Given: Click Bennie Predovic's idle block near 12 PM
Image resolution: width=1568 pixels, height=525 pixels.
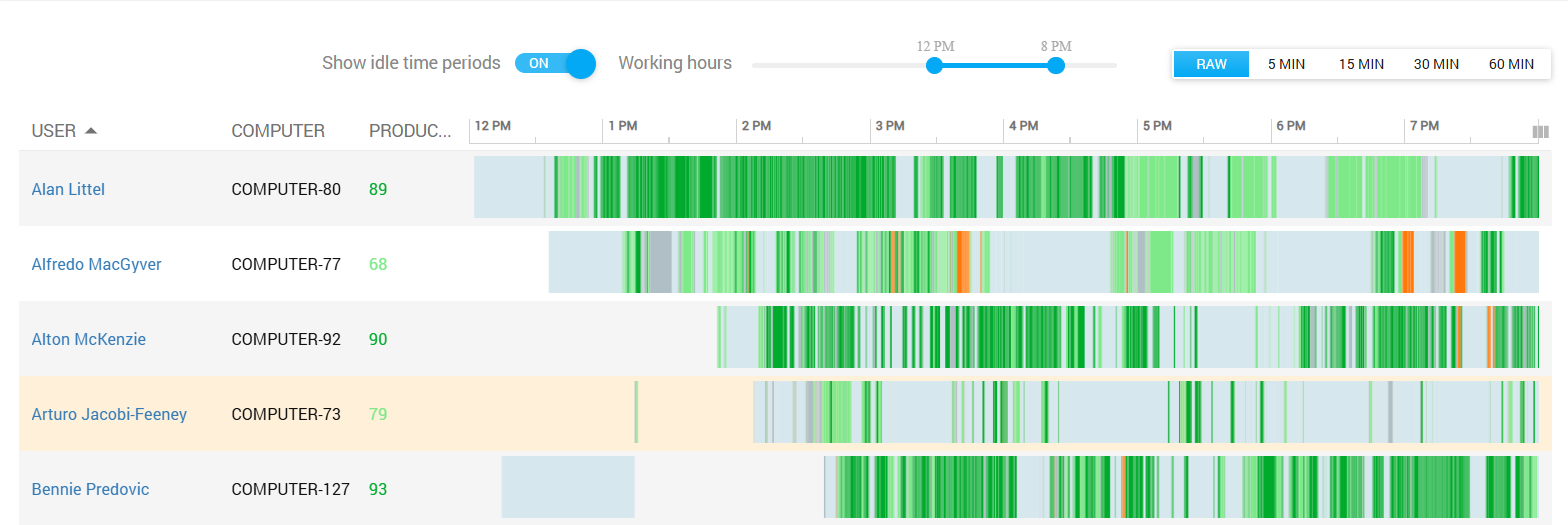Looking at the screenshot, I should pos(568,487).
